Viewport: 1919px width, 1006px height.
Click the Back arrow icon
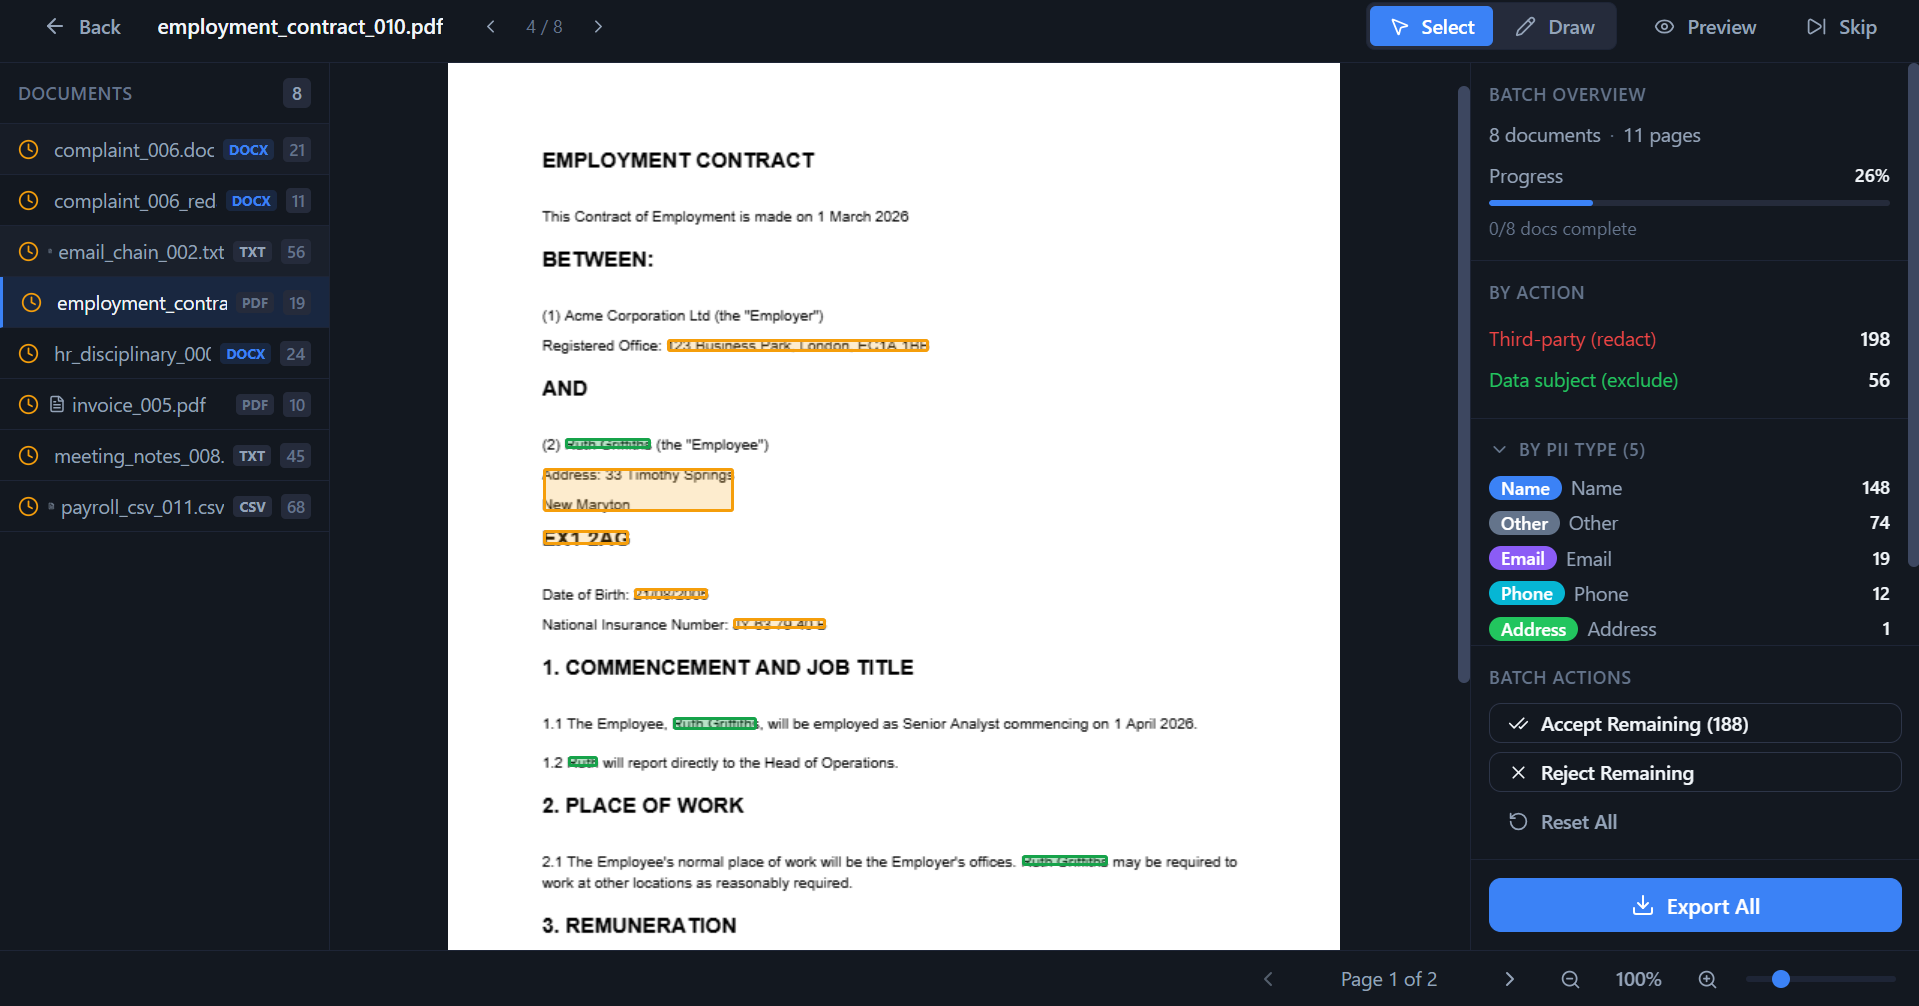click(x=55, y=27)
